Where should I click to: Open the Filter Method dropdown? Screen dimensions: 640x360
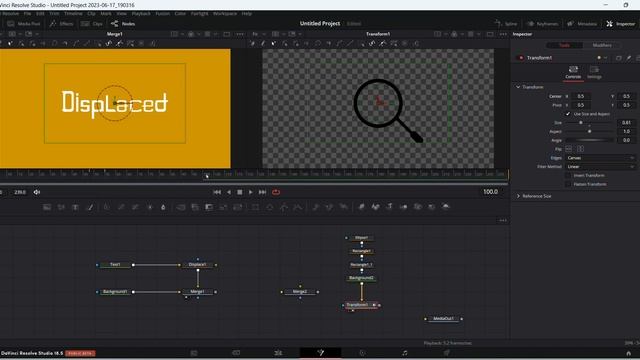pos(600,167)
